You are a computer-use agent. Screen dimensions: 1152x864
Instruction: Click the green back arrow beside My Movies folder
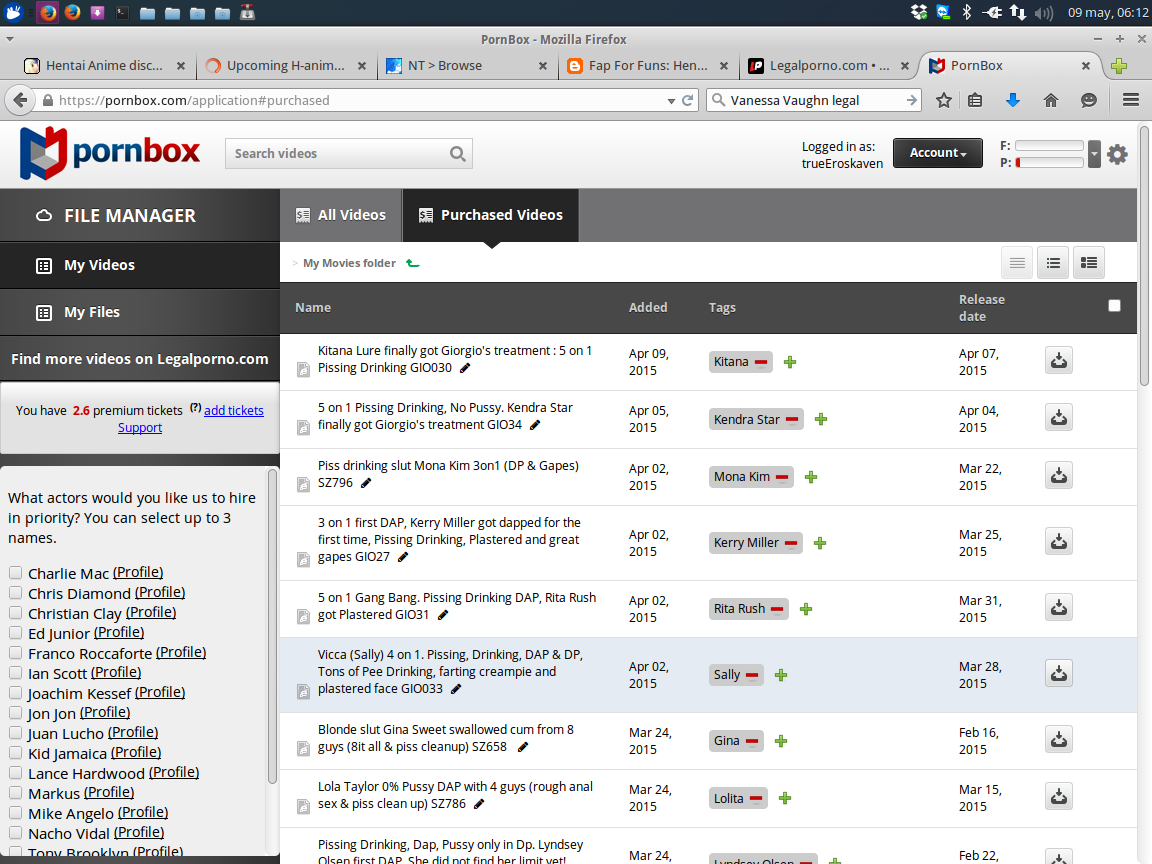(x=413, y=263)
